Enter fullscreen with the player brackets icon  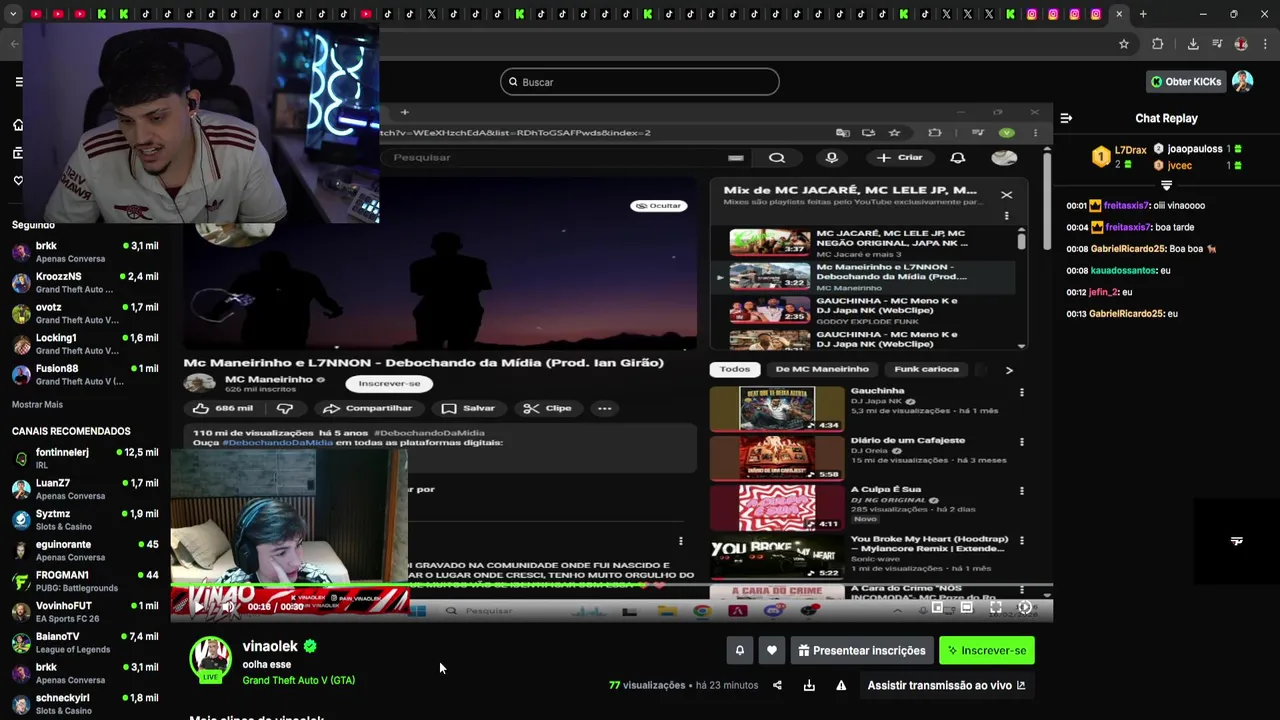click(x=996, y=607)
